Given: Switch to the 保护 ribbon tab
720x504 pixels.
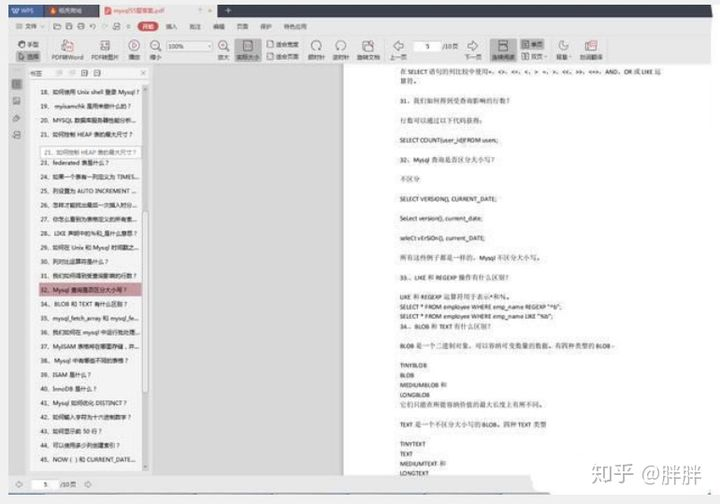Looking at the screenshot, I should pos(266,26).
